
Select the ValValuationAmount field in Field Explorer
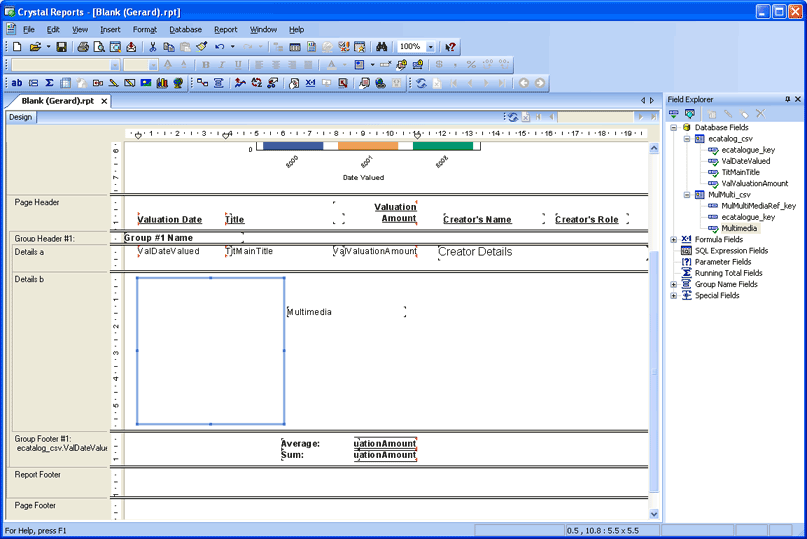coord(754,183)
